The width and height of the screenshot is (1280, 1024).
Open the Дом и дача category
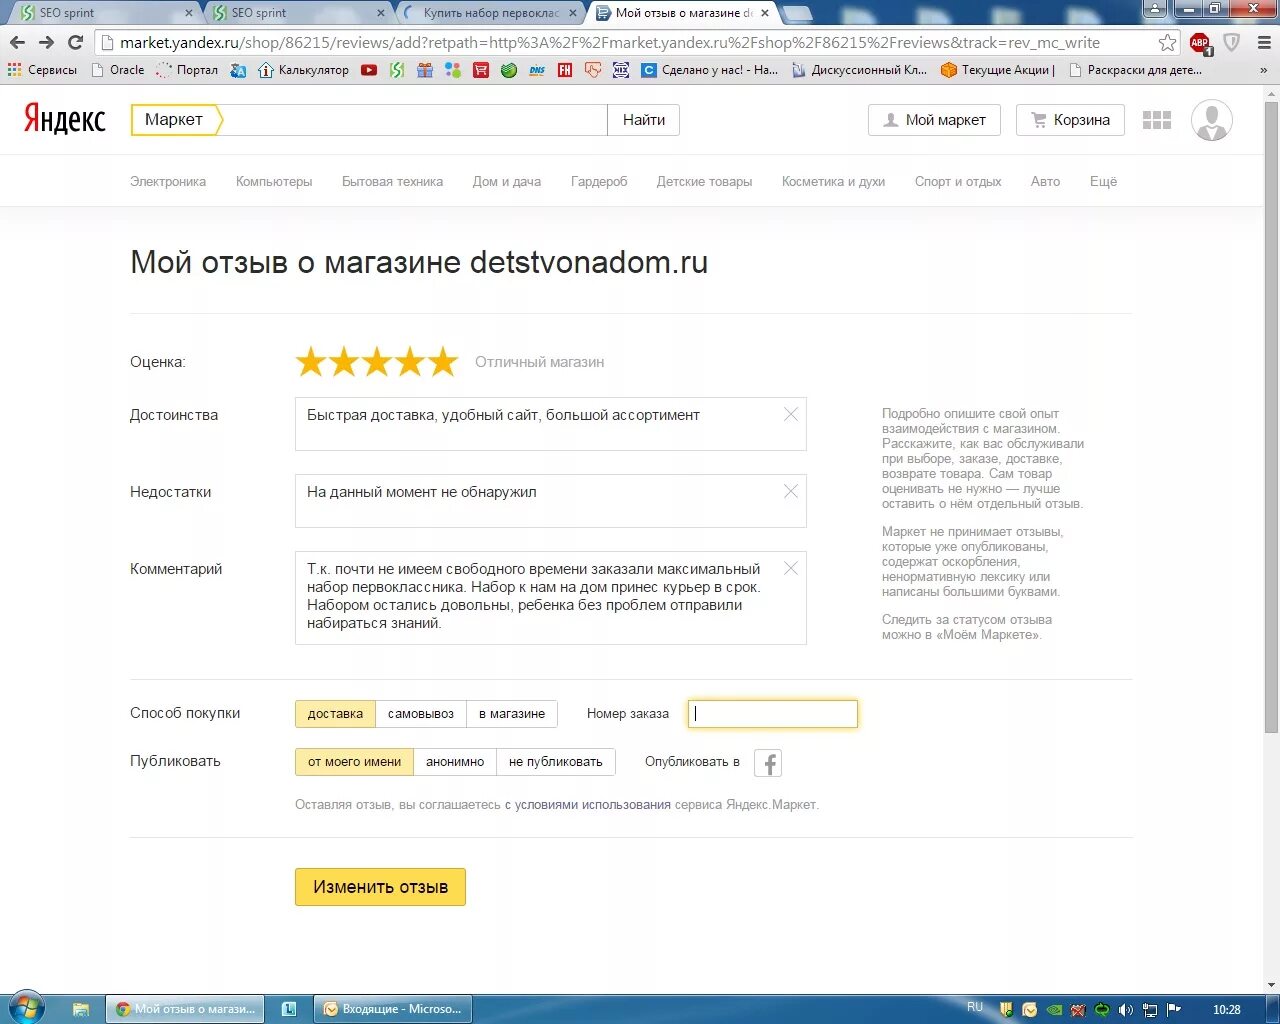[507, 181]
